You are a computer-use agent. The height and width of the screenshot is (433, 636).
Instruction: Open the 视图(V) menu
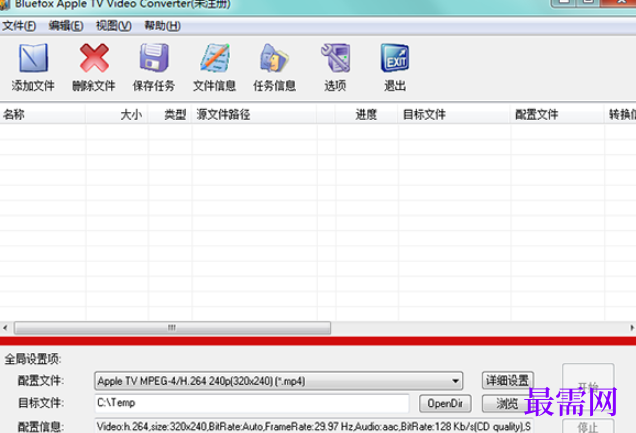point(114,26)
